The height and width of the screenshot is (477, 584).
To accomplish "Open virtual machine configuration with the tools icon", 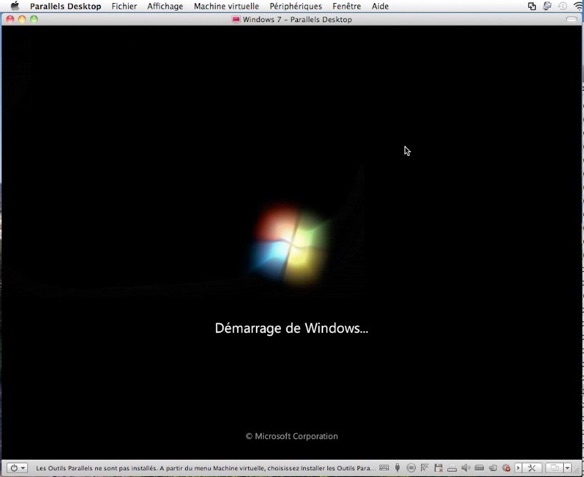I will tap(531, 468).
